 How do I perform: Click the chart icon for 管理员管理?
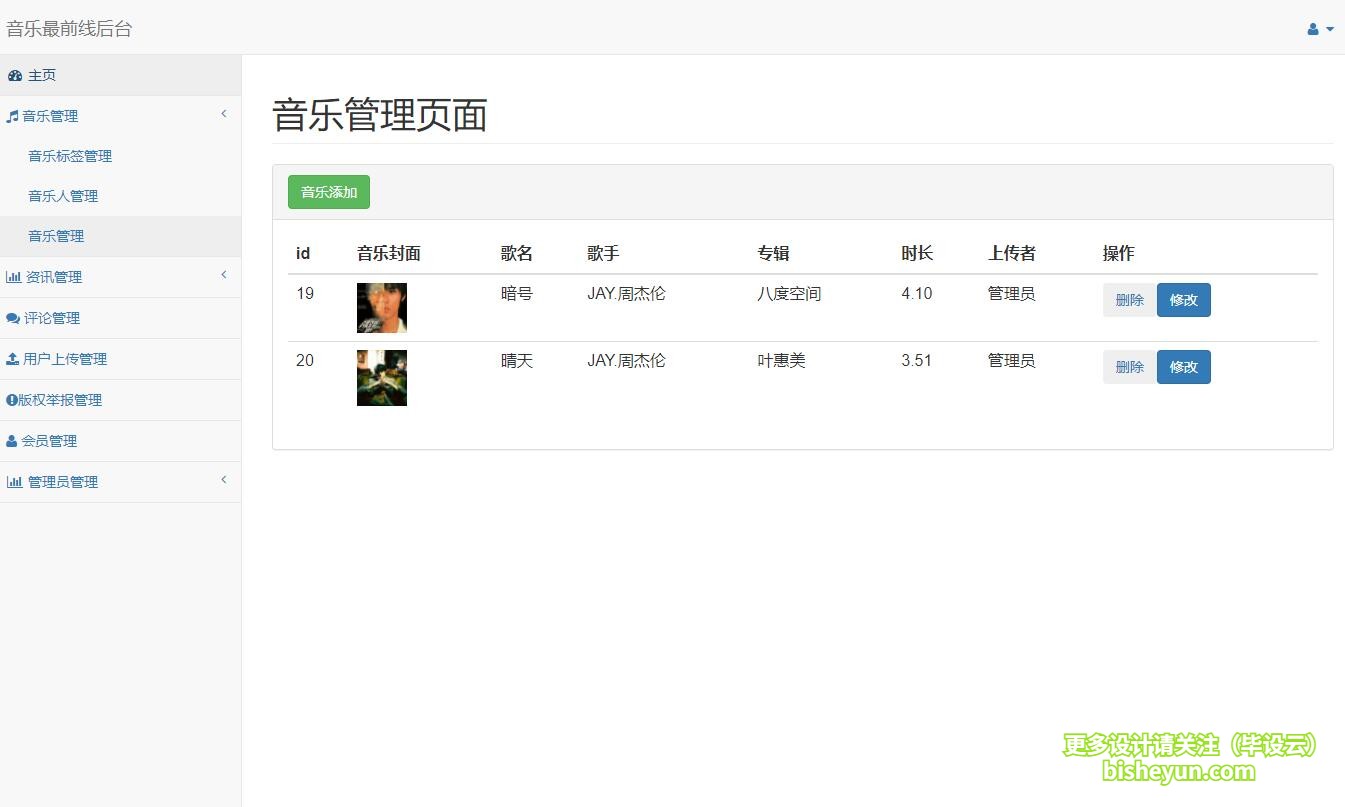14,481
